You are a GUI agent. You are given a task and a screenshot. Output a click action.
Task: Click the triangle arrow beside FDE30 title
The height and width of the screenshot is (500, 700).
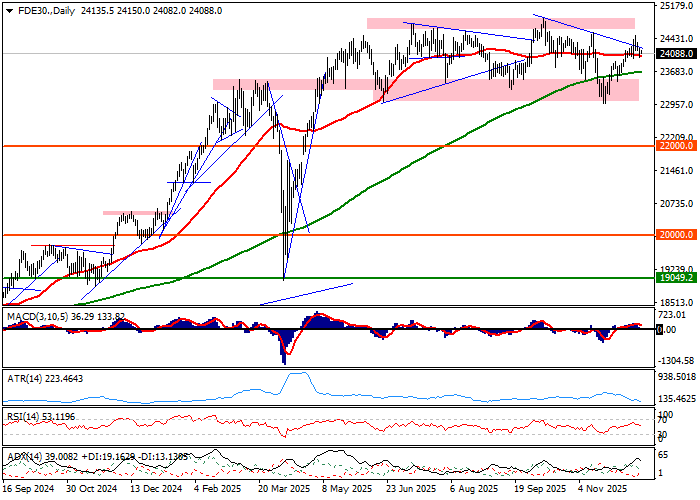7,9
